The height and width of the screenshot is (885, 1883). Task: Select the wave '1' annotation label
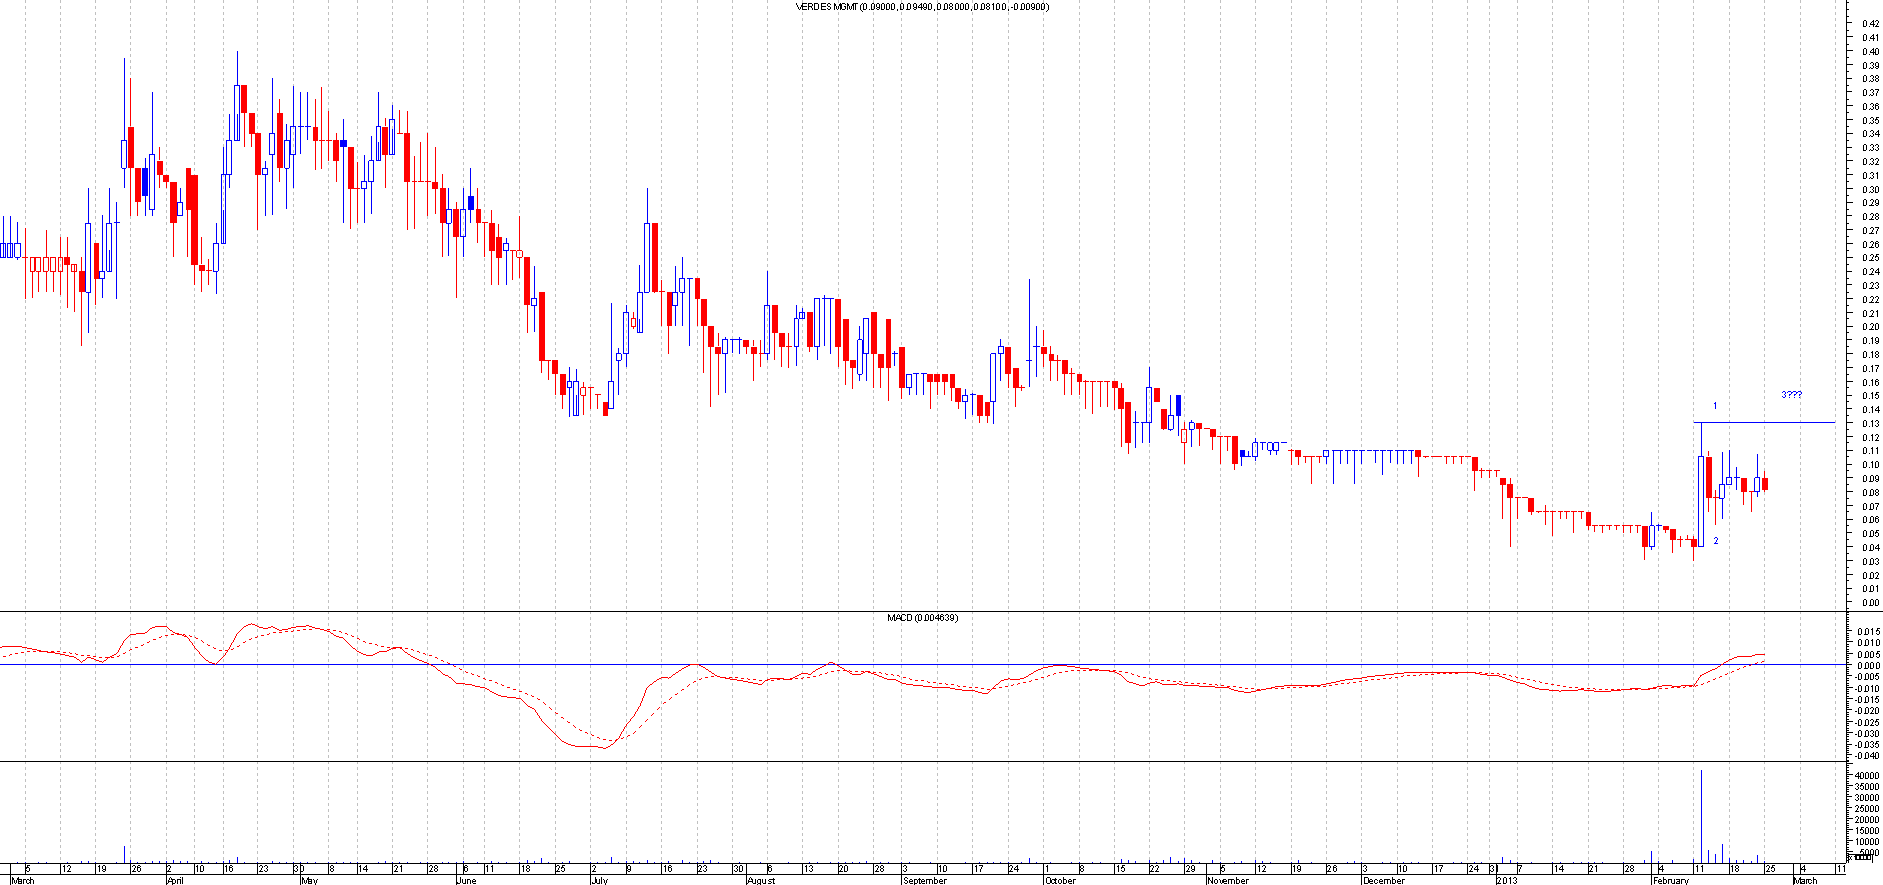pos(1715,406)
